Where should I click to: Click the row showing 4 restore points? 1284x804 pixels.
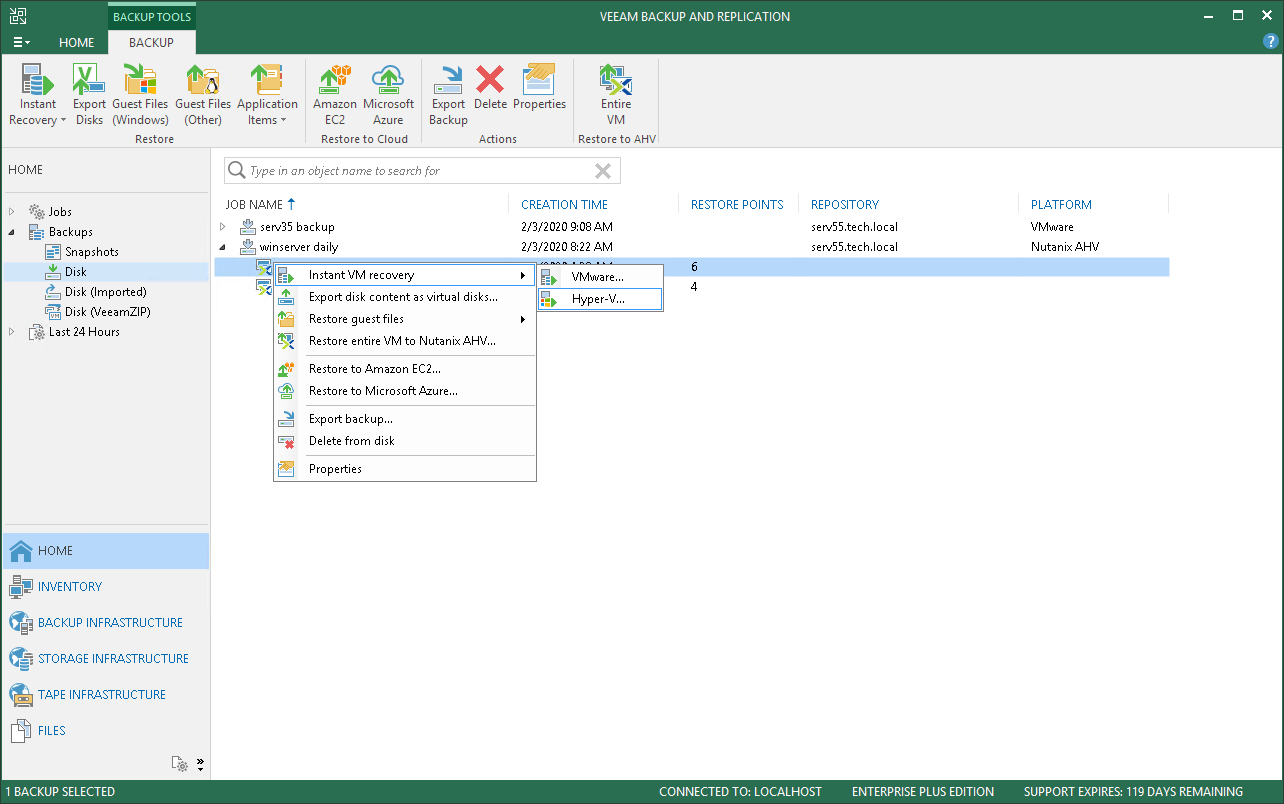[x=692, y=287]
